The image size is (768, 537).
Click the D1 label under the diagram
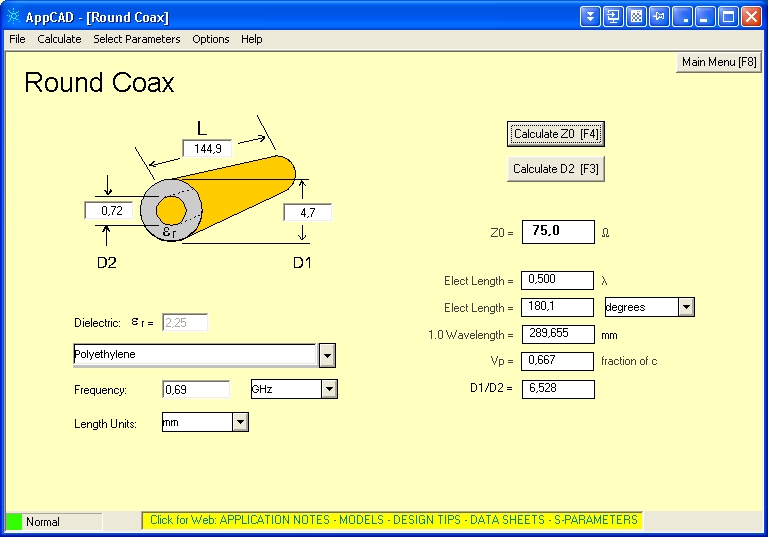(x=302, y=263)
